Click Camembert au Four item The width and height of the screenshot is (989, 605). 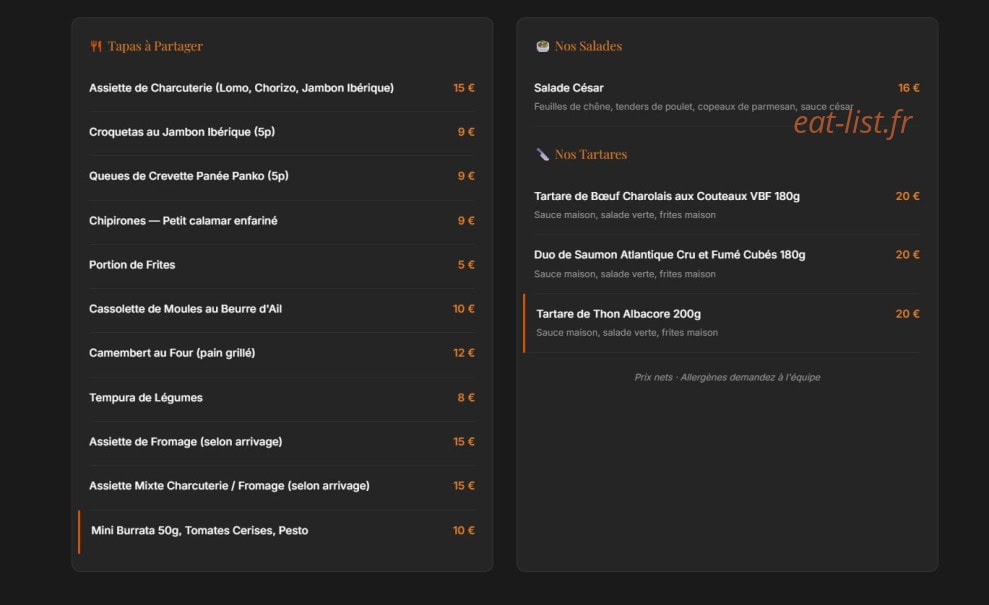pyautogui.click(x=282, y=353)
